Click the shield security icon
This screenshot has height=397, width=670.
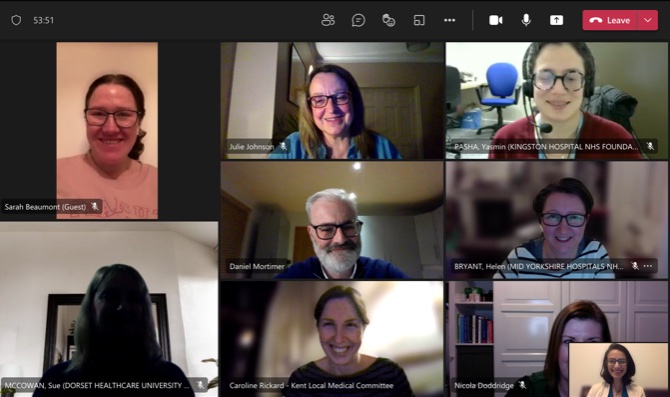pyautogui.click(x=16, y=20)
